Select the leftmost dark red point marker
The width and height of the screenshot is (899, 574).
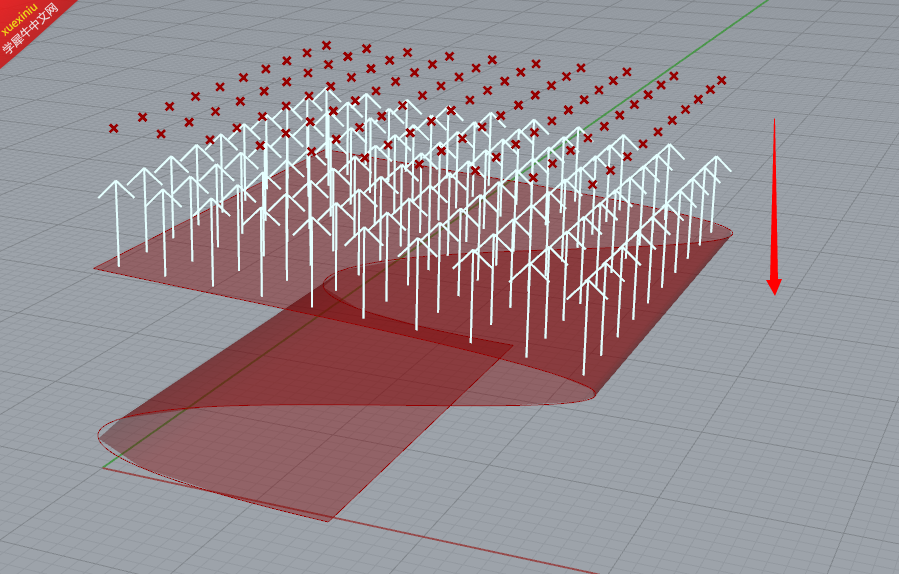(x=114, y=128)
